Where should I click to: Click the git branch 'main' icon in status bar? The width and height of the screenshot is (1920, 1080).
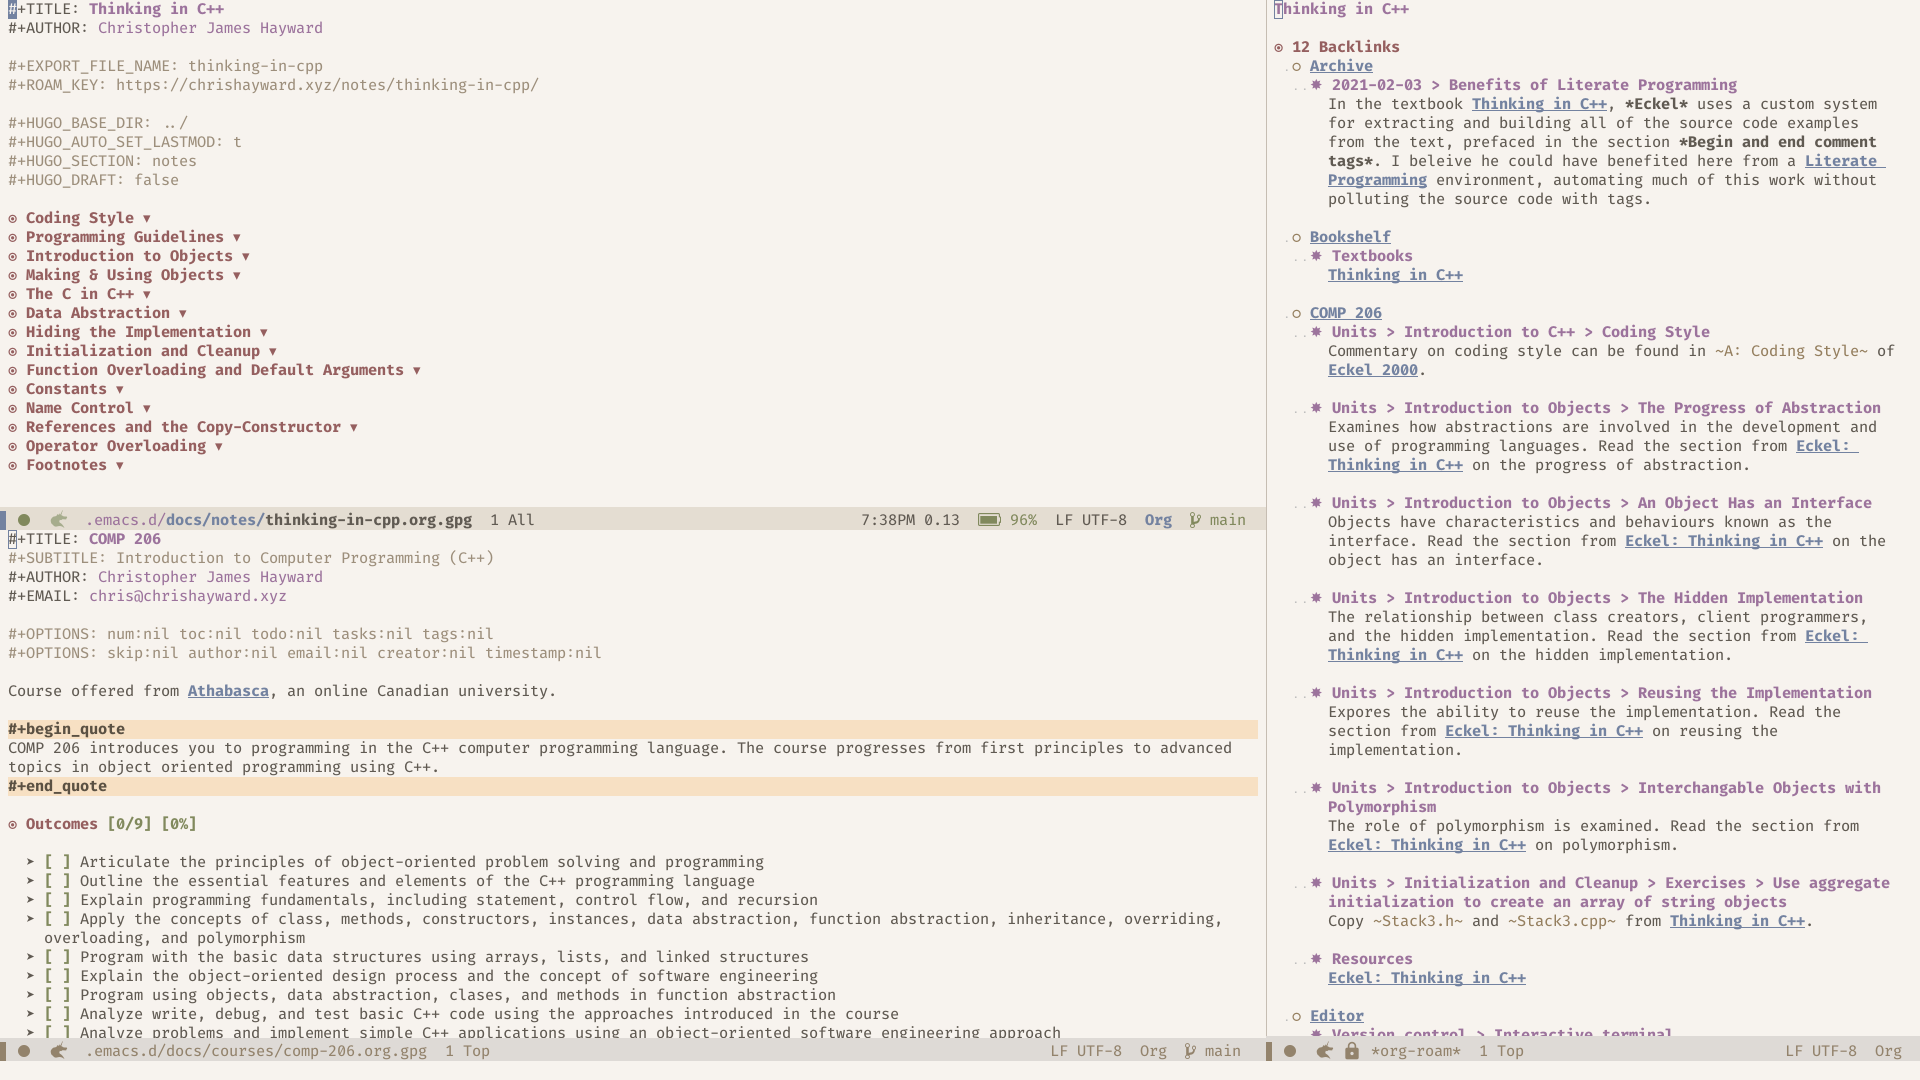click(x=1195, y=520)
